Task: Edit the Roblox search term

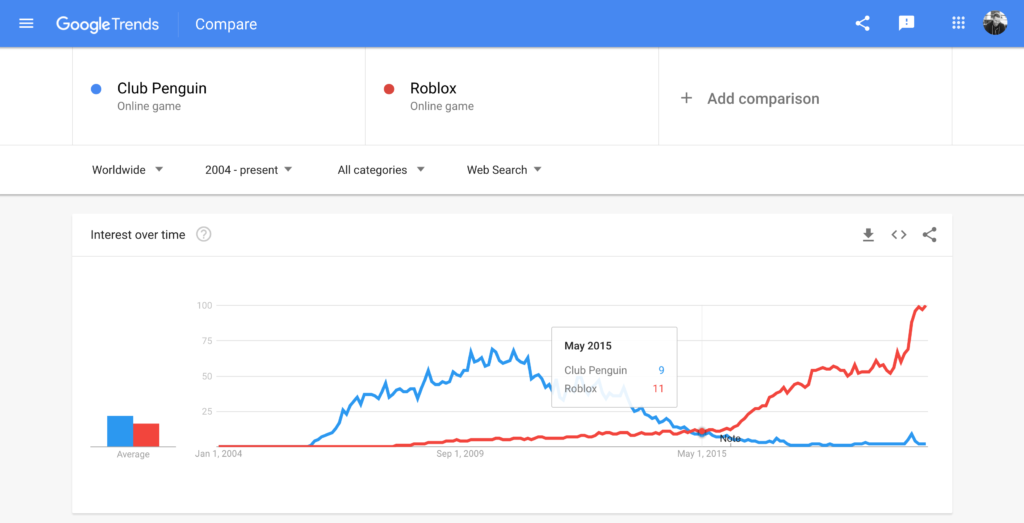Action: [433, 88]
